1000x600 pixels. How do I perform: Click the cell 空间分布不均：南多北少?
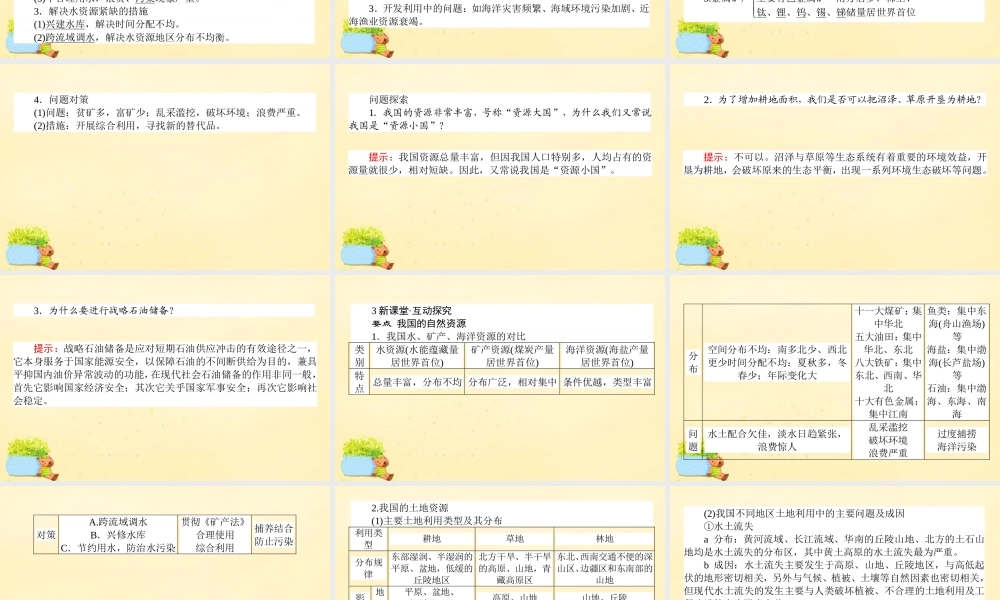pyautogui.click(x=777, y=362)
